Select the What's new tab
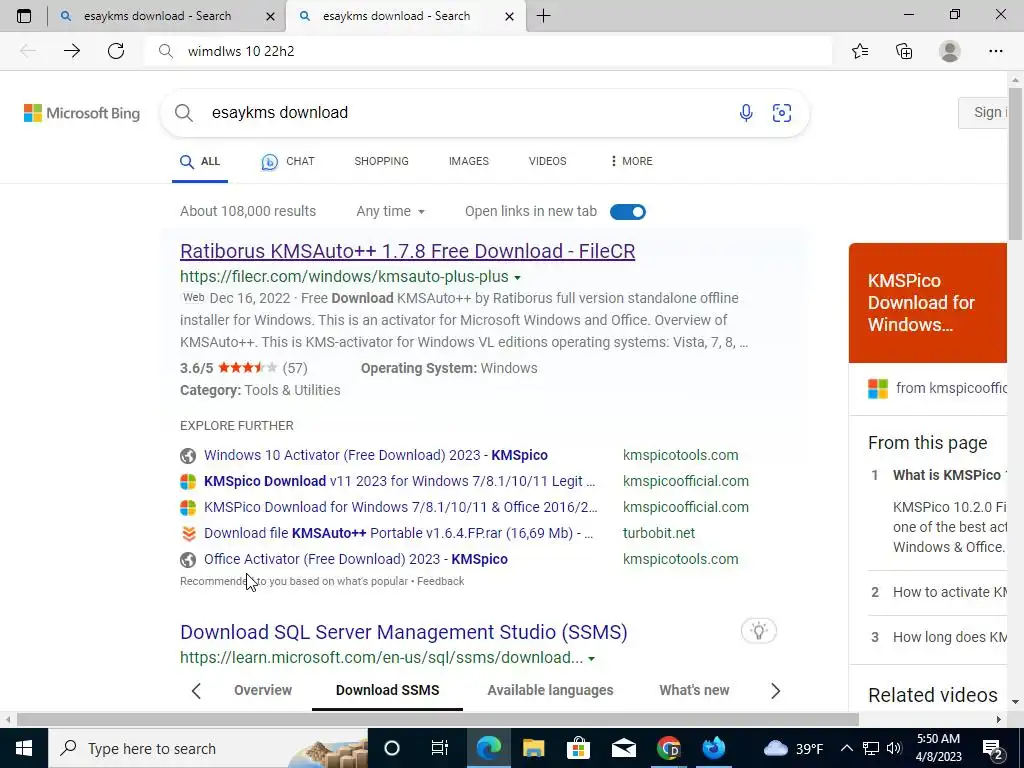Image resolution: width=1024 pixels, height=768 pixels. click(694, 690)
